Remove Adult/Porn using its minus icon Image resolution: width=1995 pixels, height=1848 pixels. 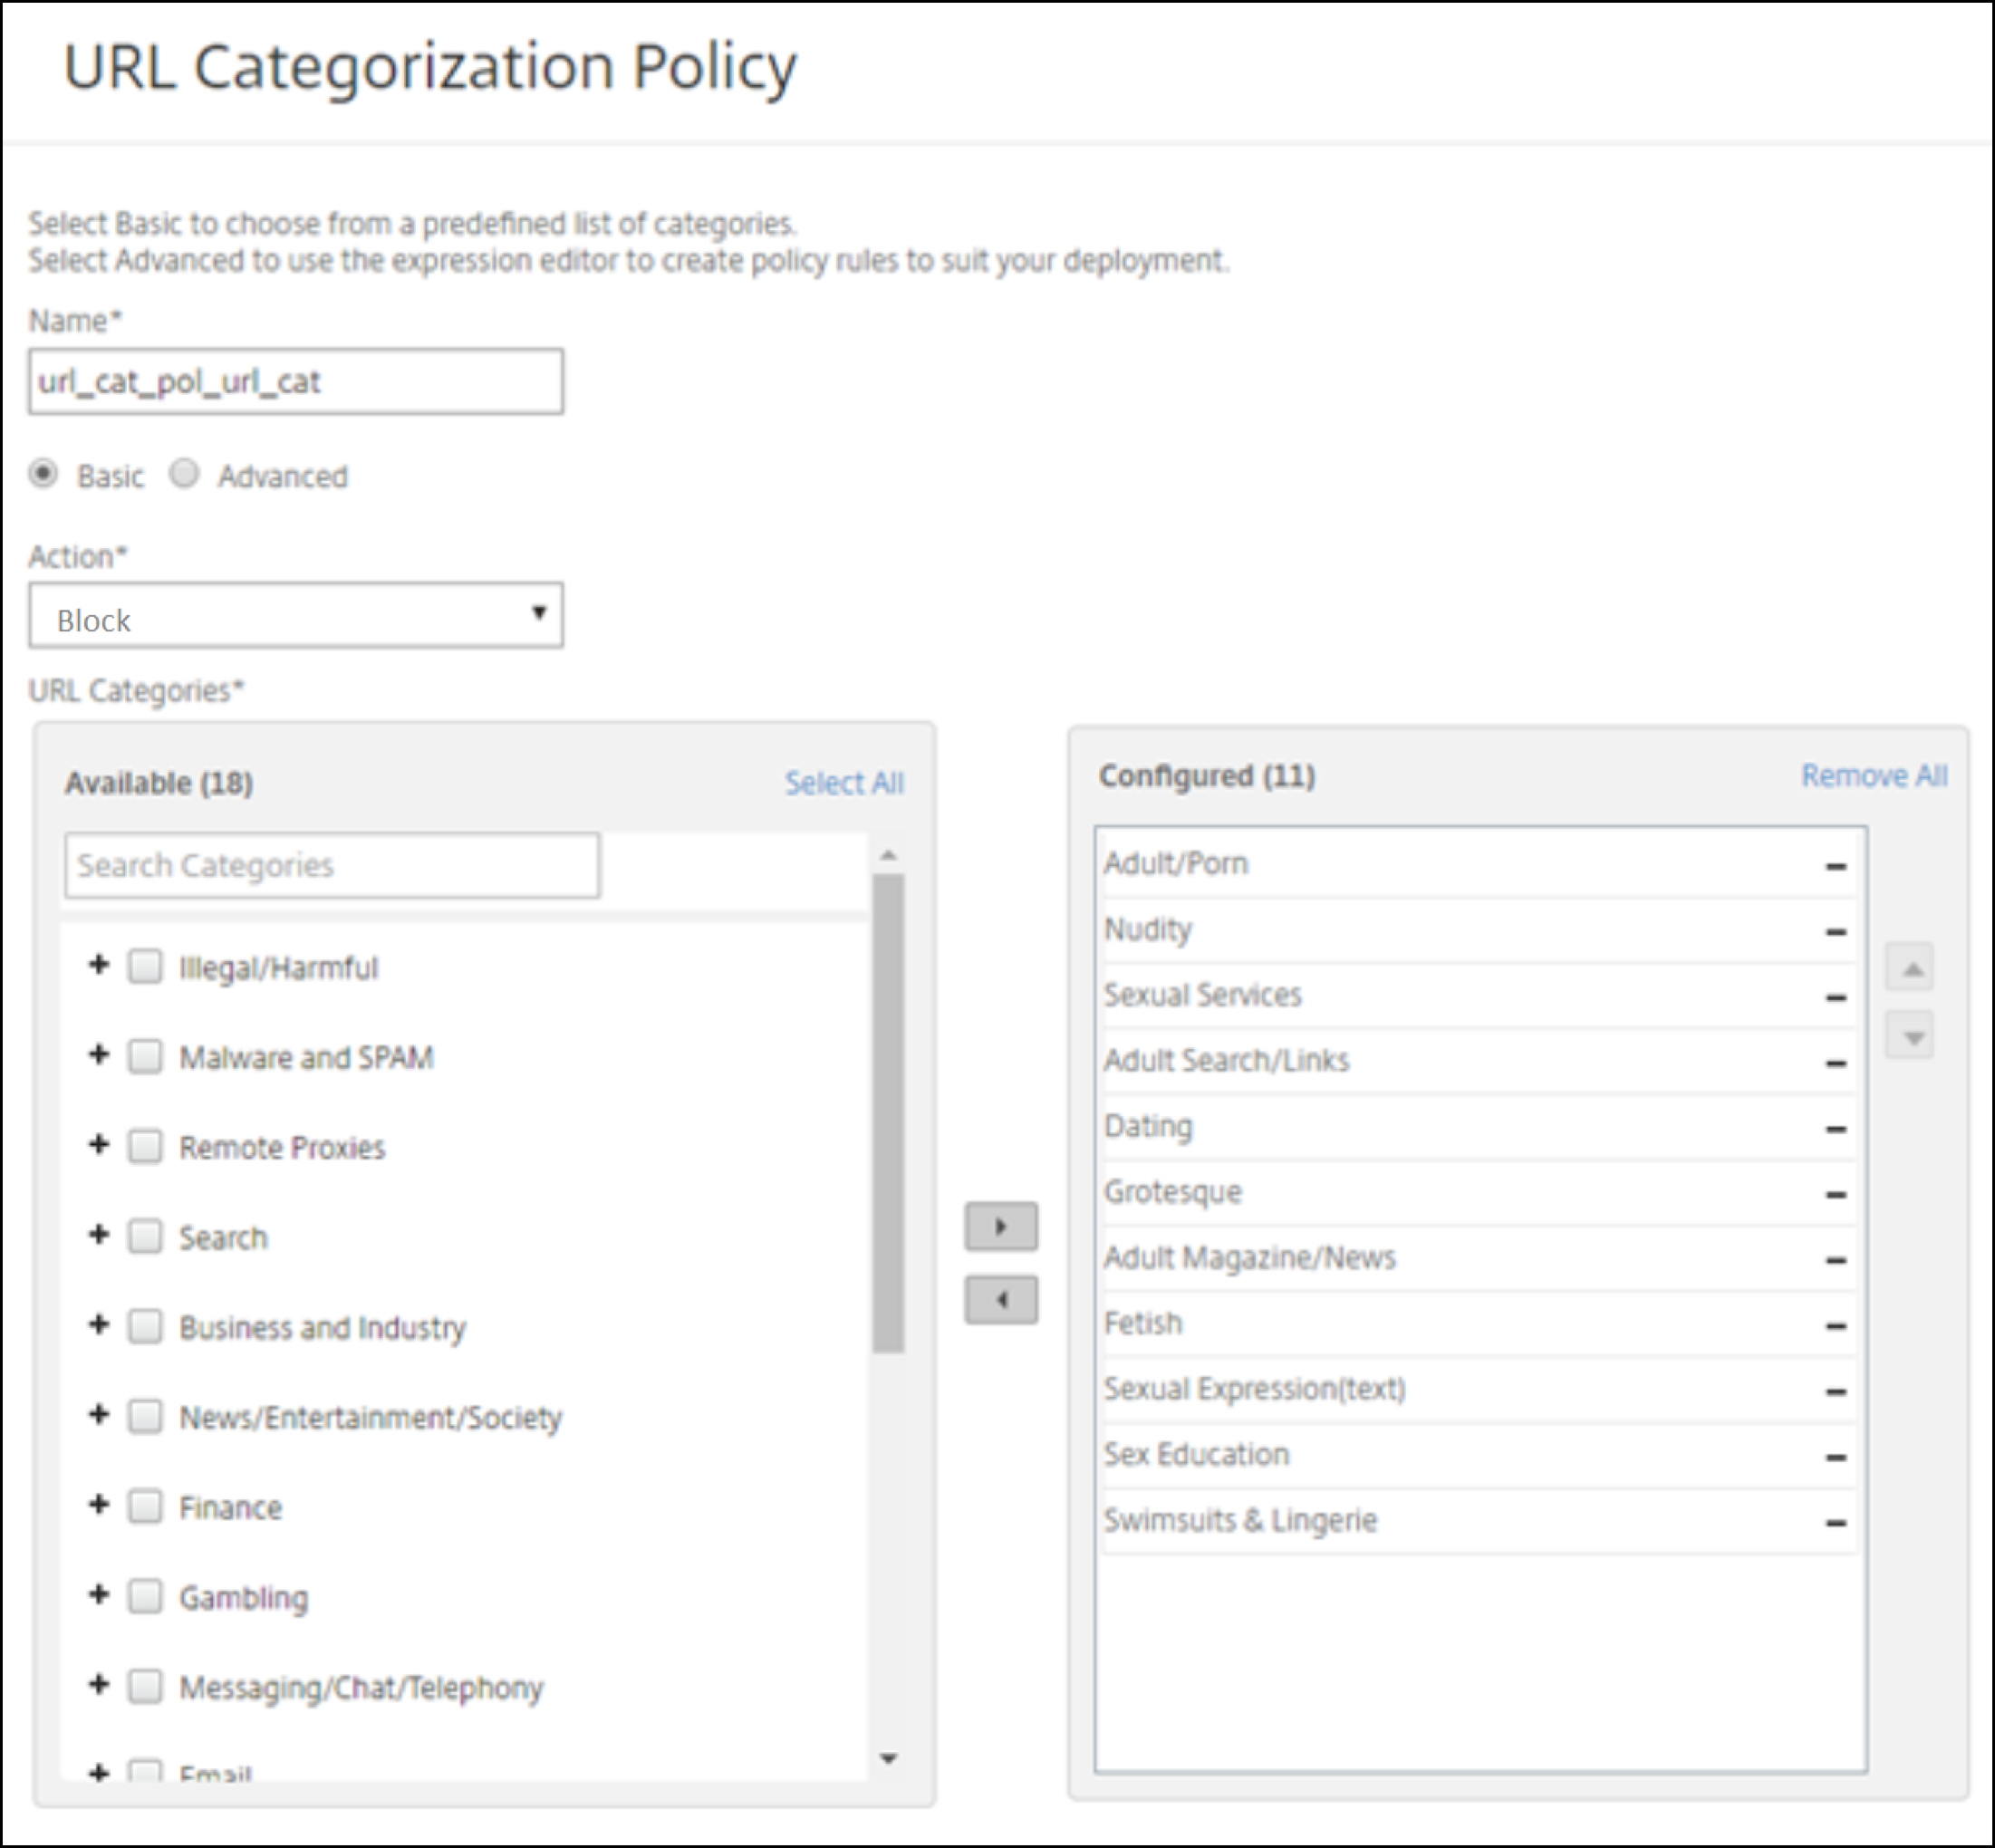pos(1835,866)
